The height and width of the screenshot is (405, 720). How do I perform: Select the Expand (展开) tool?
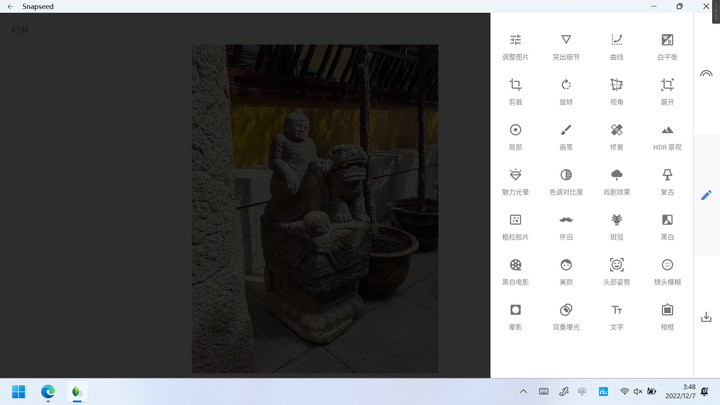click(x=667, y=91)
